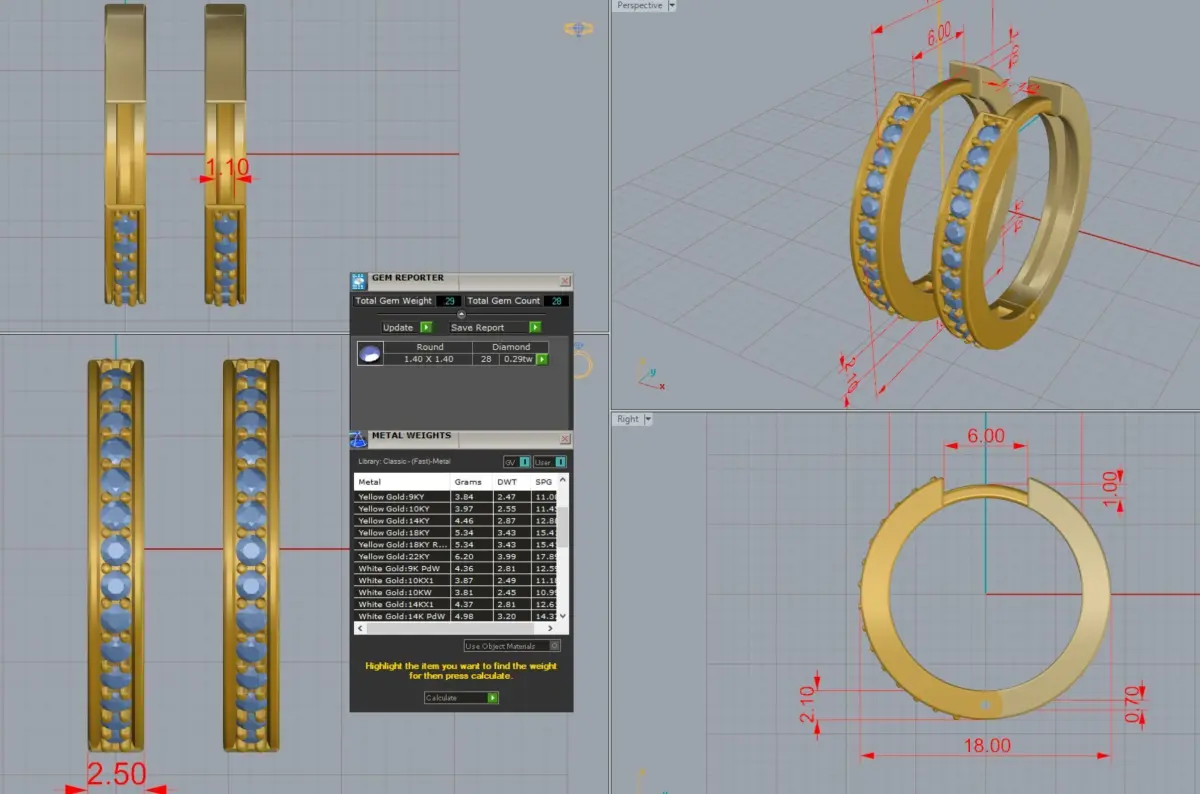Toggle the Use Object Materials option
The height and width of the screenshot is (794, 1200).
[x=512, y=646]
